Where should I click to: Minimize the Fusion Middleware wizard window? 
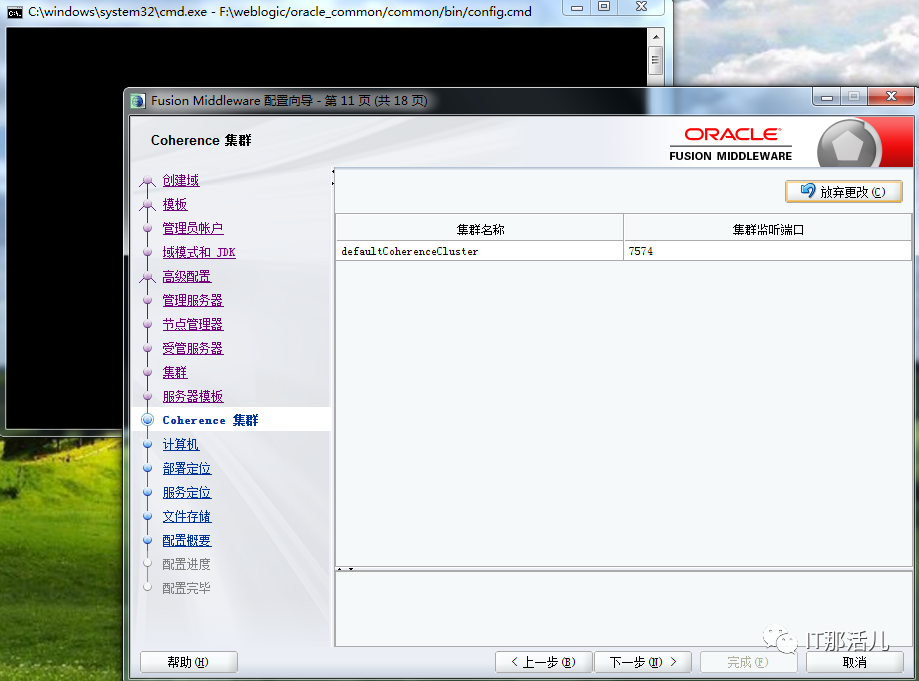827,97
